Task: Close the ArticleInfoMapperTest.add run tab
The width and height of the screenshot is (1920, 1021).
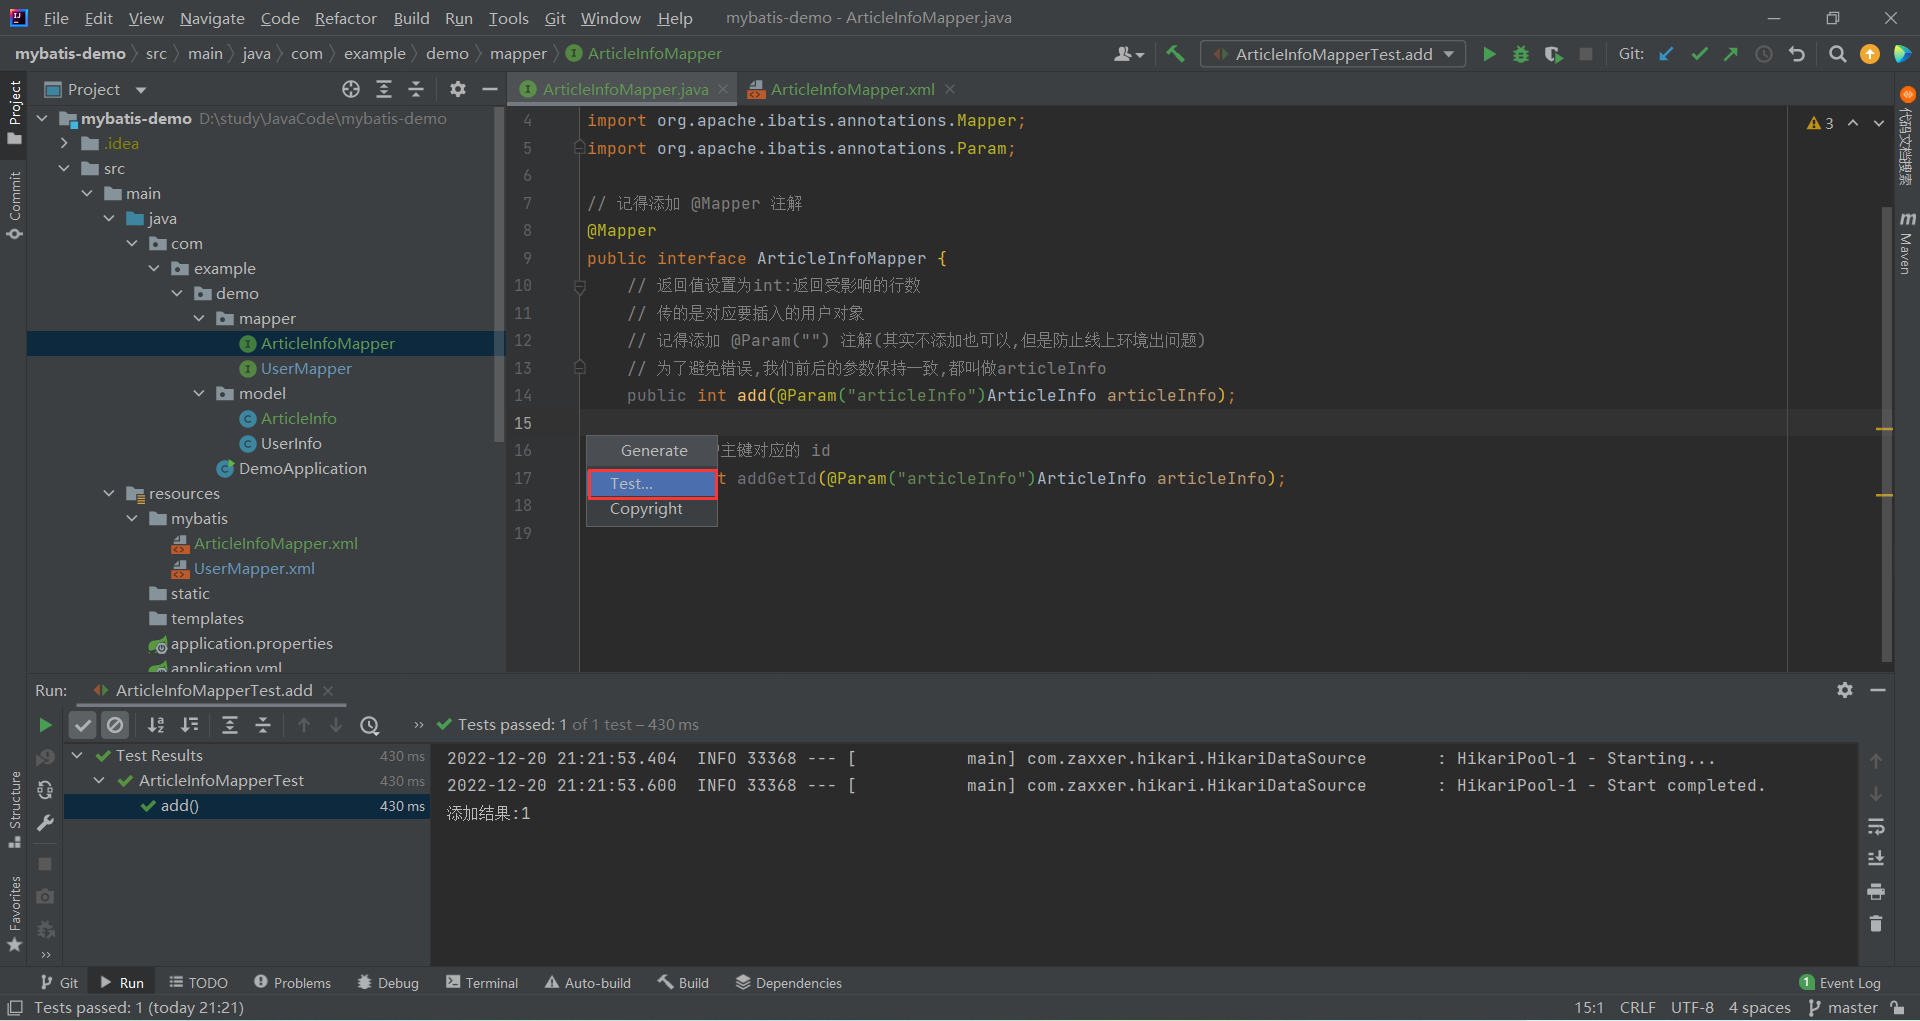Action: tap(328, 691)
